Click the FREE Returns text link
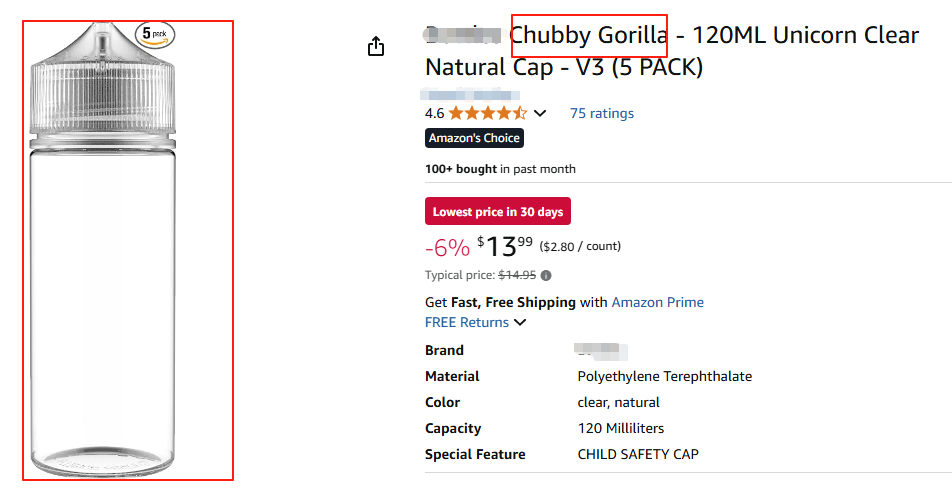This screenshot has width=952, height=489. click(467, 322)
